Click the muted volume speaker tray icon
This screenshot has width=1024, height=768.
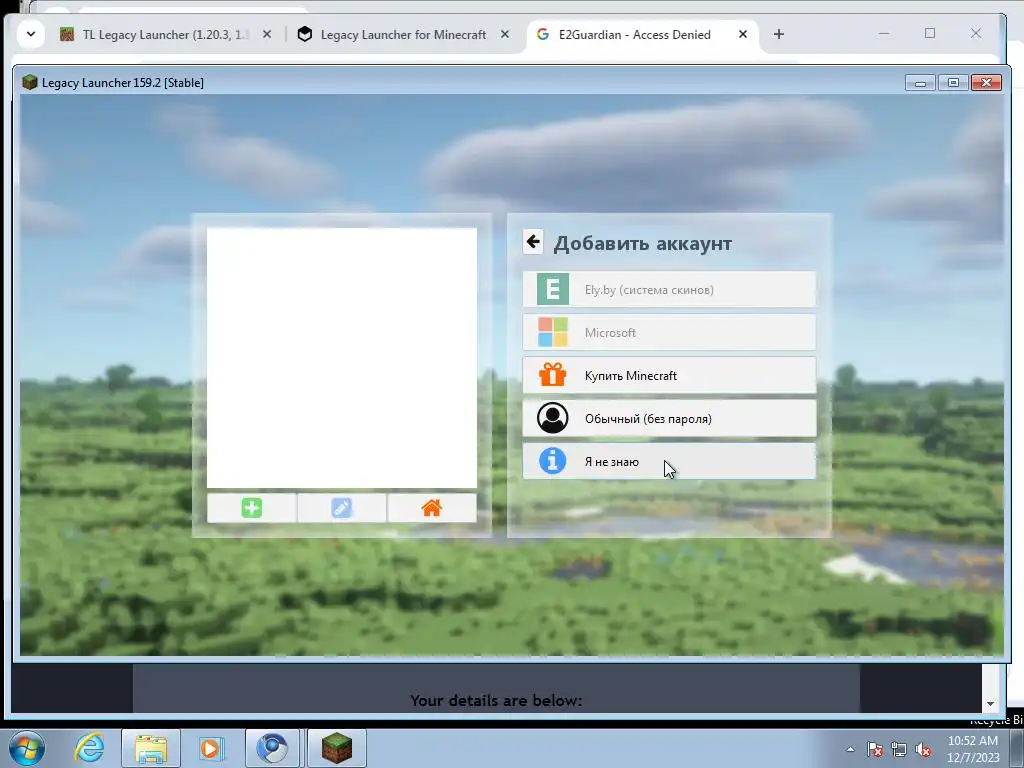923,749
